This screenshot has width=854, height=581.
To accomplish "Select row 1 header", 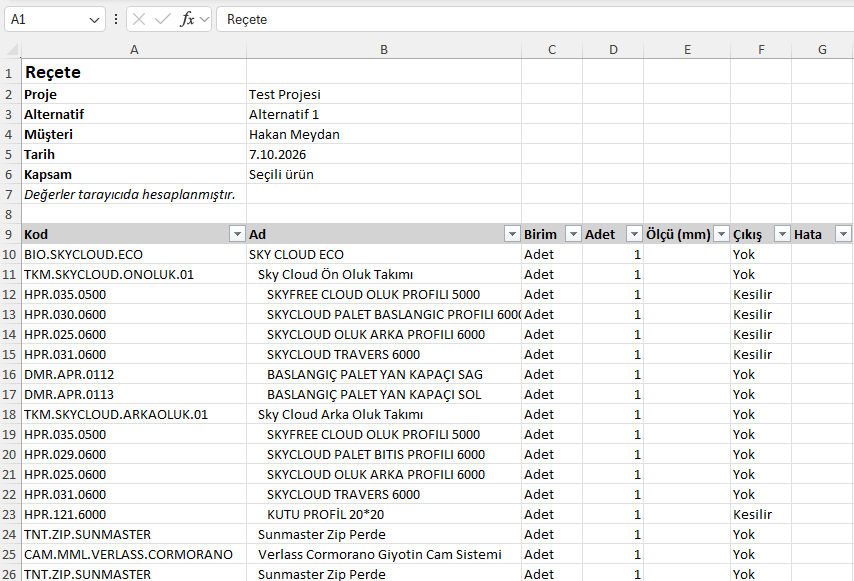I will pyautogui.click(x=9, y=72).
